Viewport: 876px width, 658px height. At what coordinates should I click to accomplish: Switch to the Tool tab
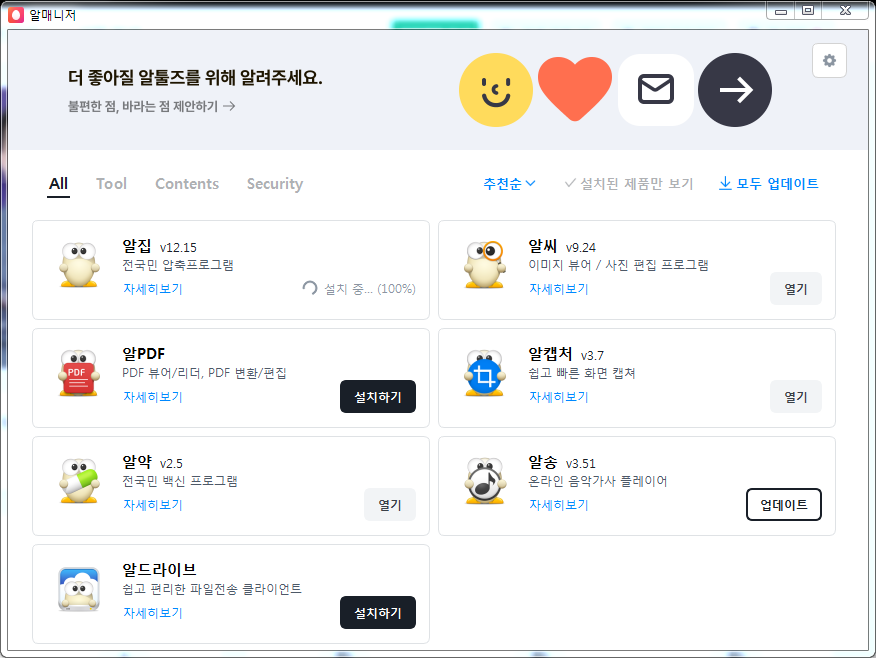(111, 184)
